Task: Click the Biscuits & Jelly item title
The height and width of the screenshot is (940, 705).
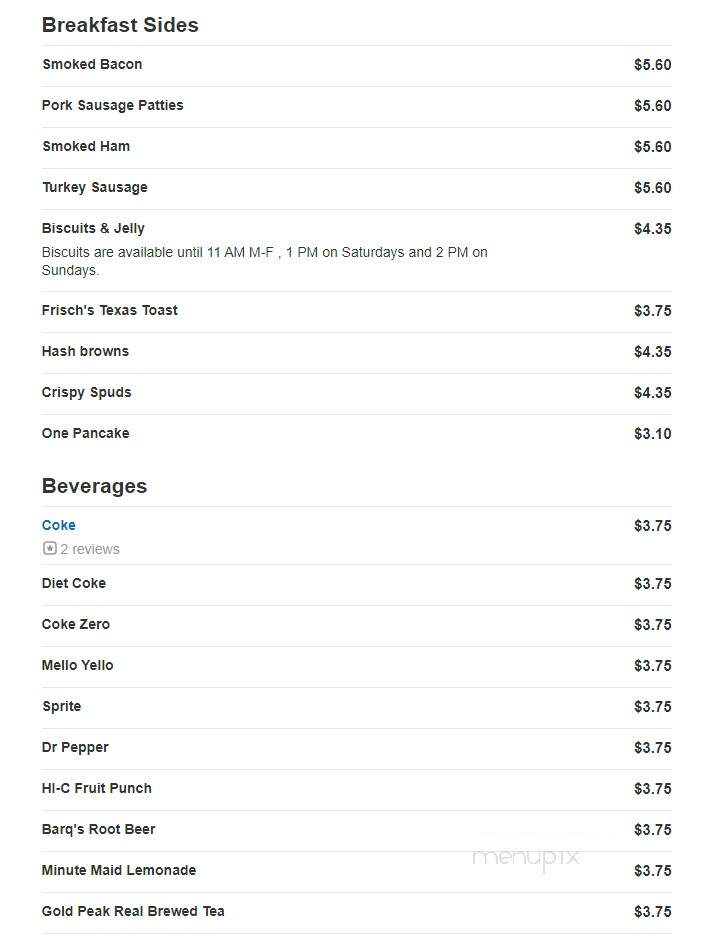Action: [x=94, y=228]
